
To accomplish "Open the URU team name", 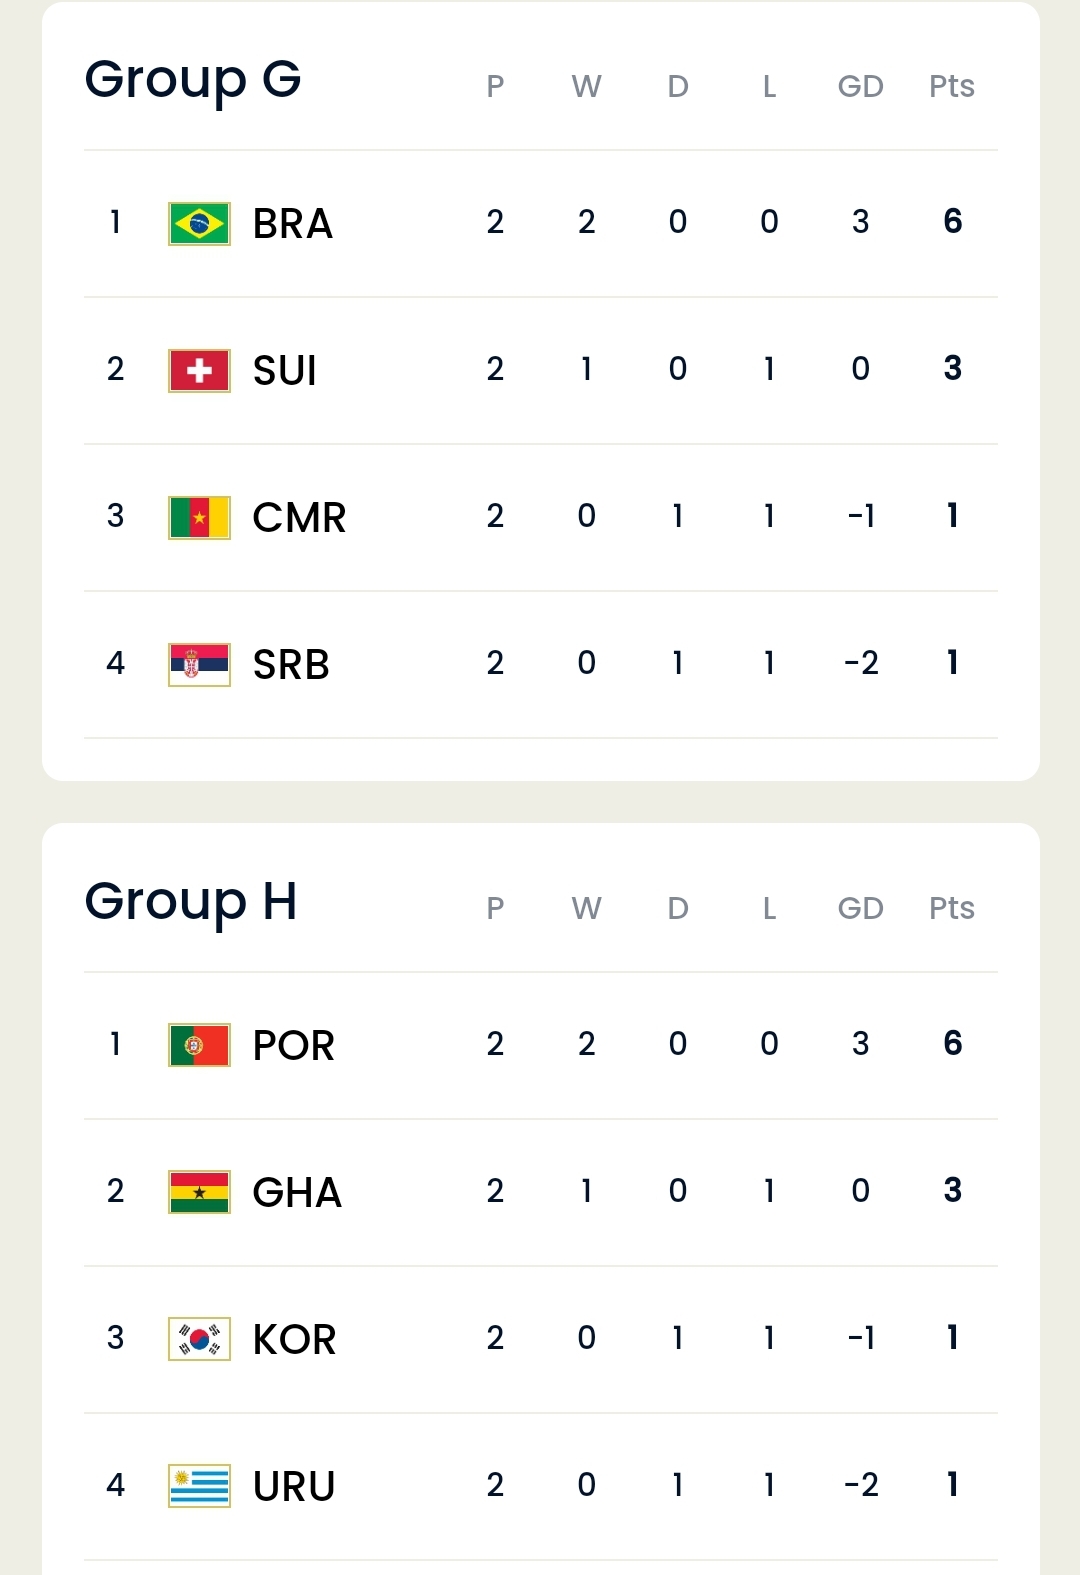I will [294, 1486].
